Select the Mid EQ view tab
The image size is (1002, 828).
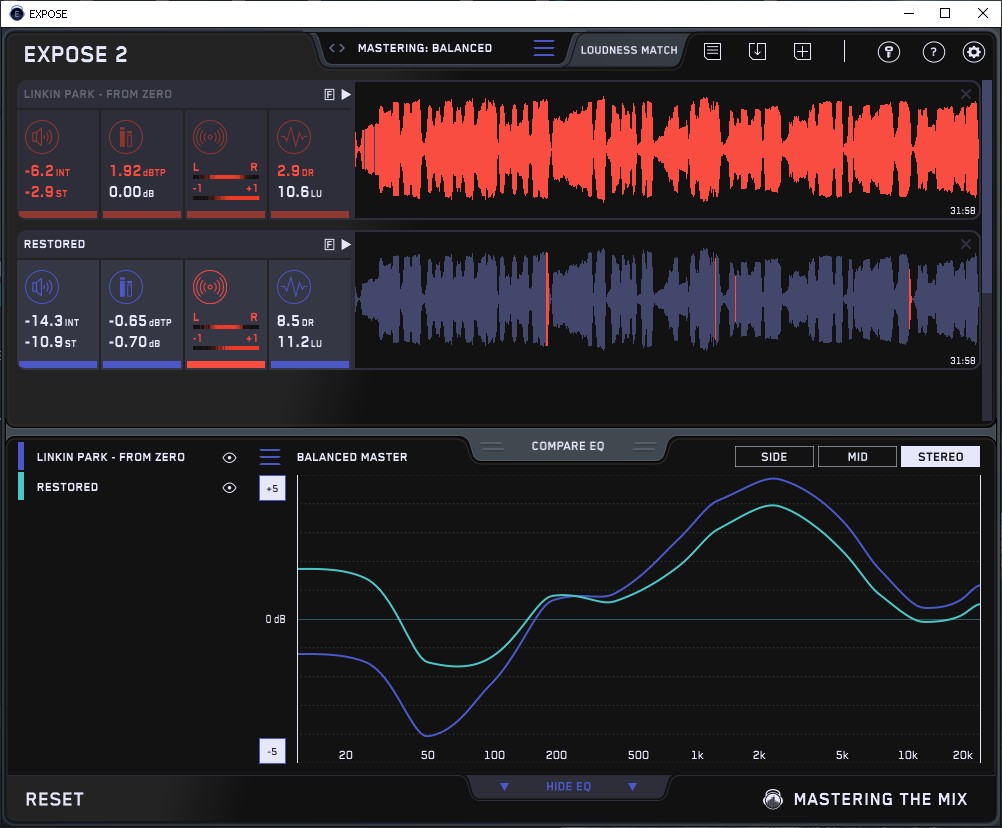click(857, 457)
